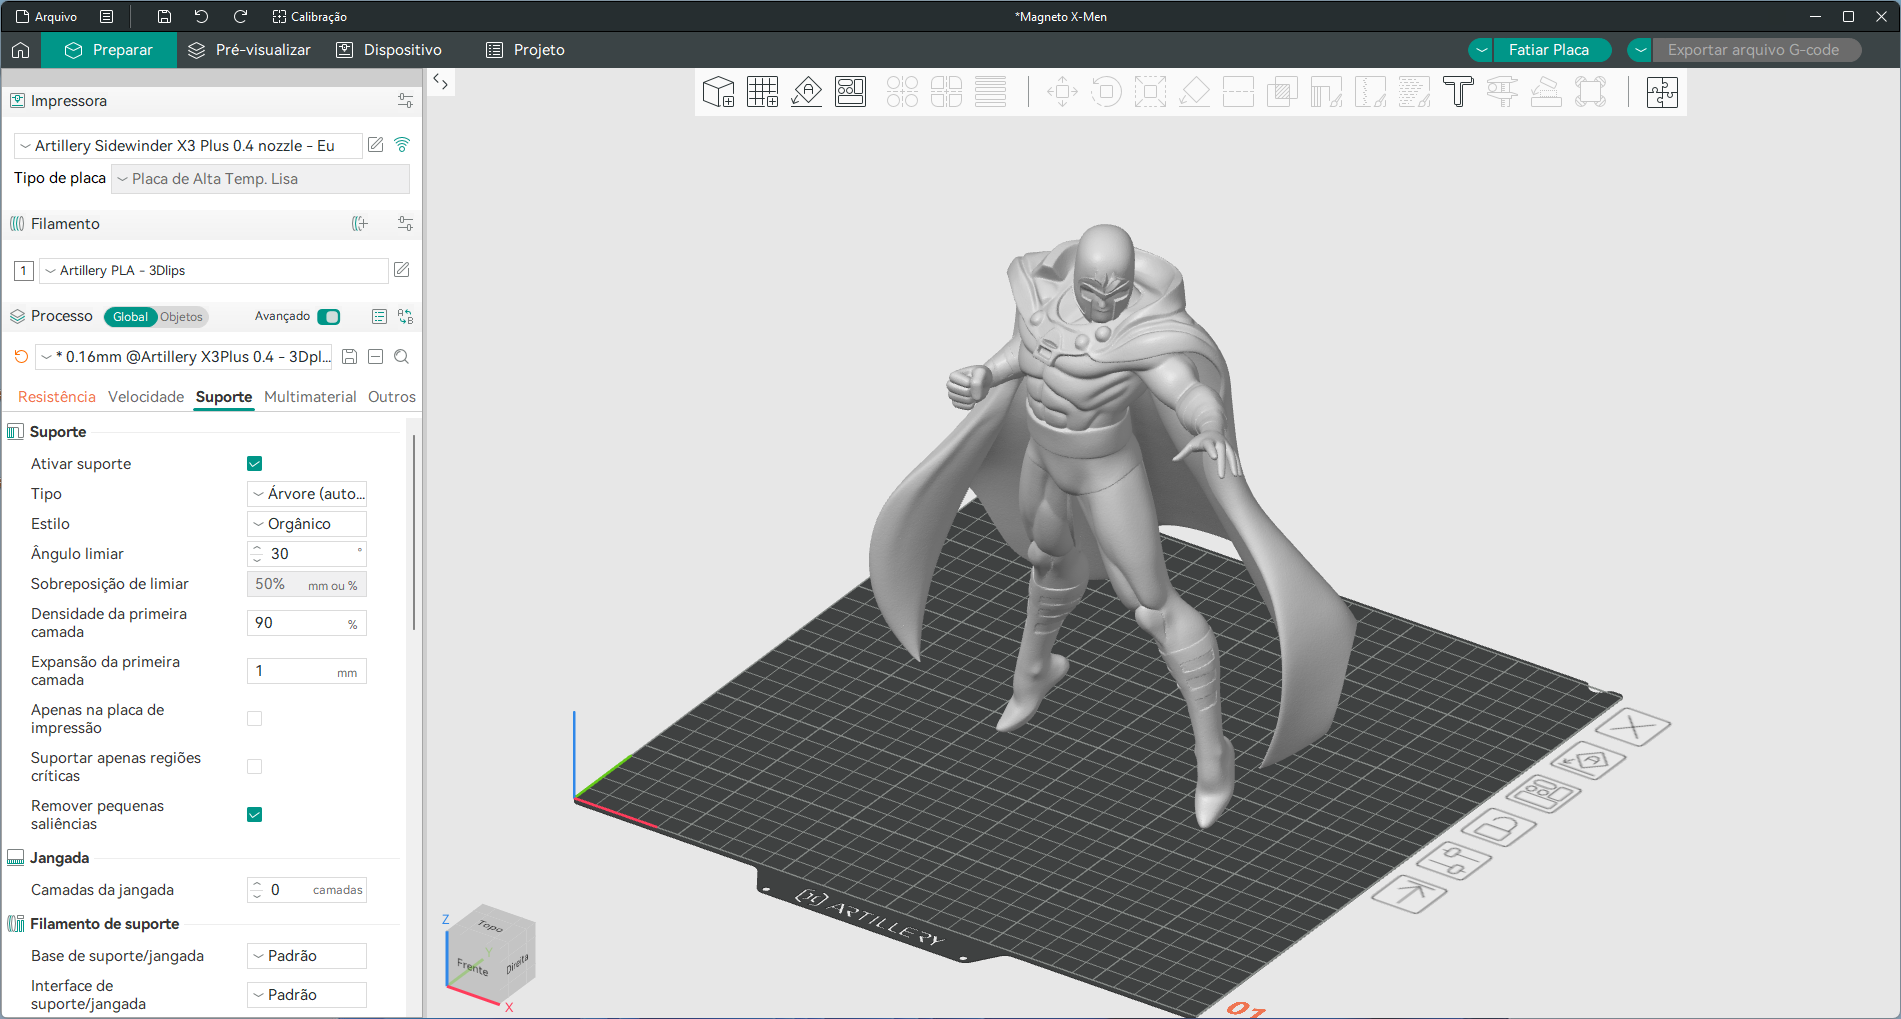Collapse the left sidebar panel arrow
Viewport: 1901px width, 1019px height.
pyautogui.click(x=441, y=82)
